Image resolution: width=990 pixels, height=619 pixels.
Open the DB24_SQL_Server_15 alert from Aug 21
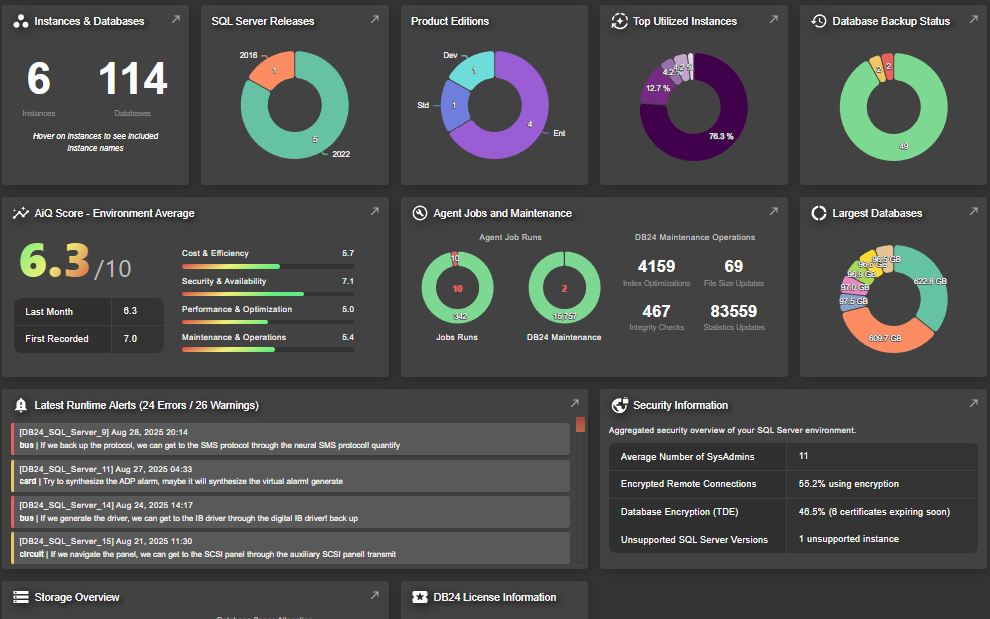point(290,548)
